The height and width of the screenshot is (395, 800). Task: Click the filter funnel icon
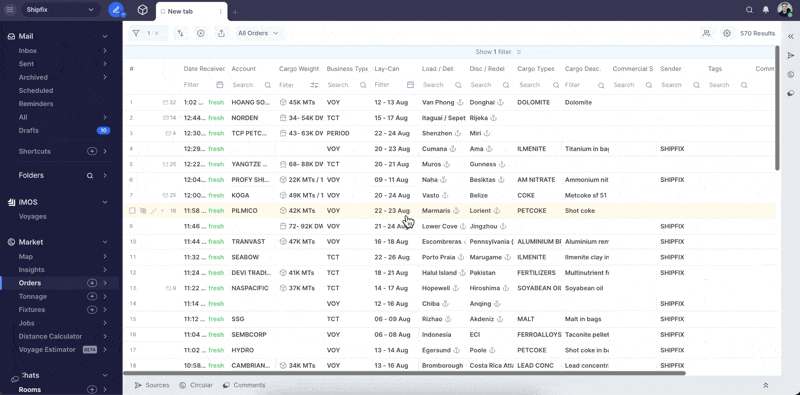[136, 33]
